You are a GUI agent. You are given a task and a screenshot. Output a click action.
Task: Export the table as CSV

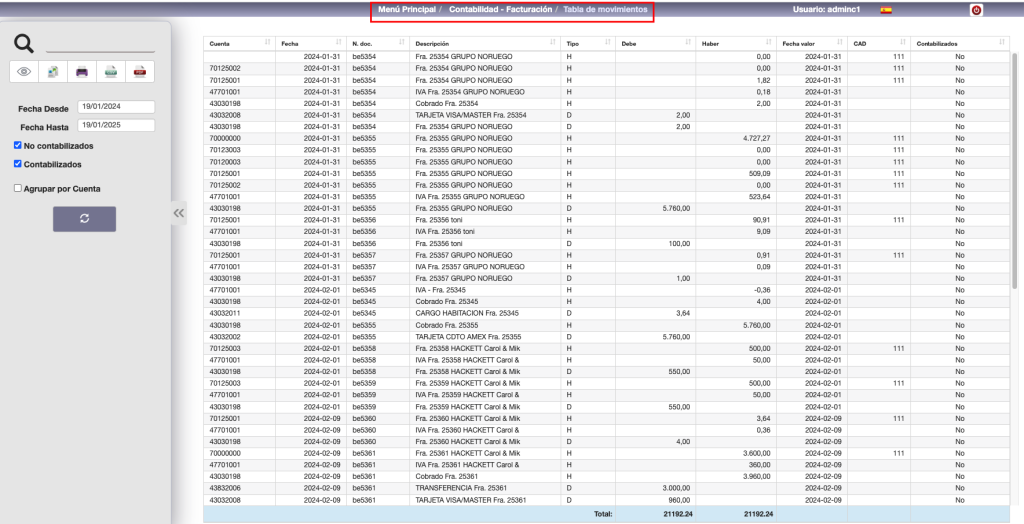click(x=112, y=71)
